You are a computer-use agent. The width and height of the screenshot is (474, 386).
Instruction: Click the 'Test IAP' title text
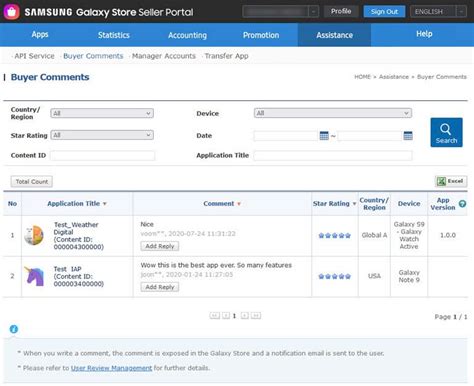point(67,269)
